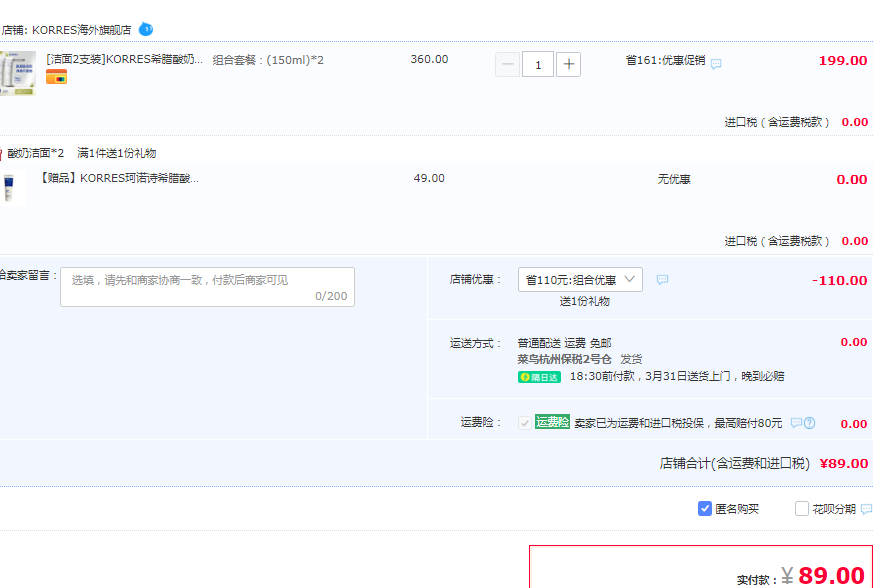This screenshot has height=588, width=881.
Task: Open the Wangwang chat icon beside KORRES海外旗舰店
Action: [146, 29]
